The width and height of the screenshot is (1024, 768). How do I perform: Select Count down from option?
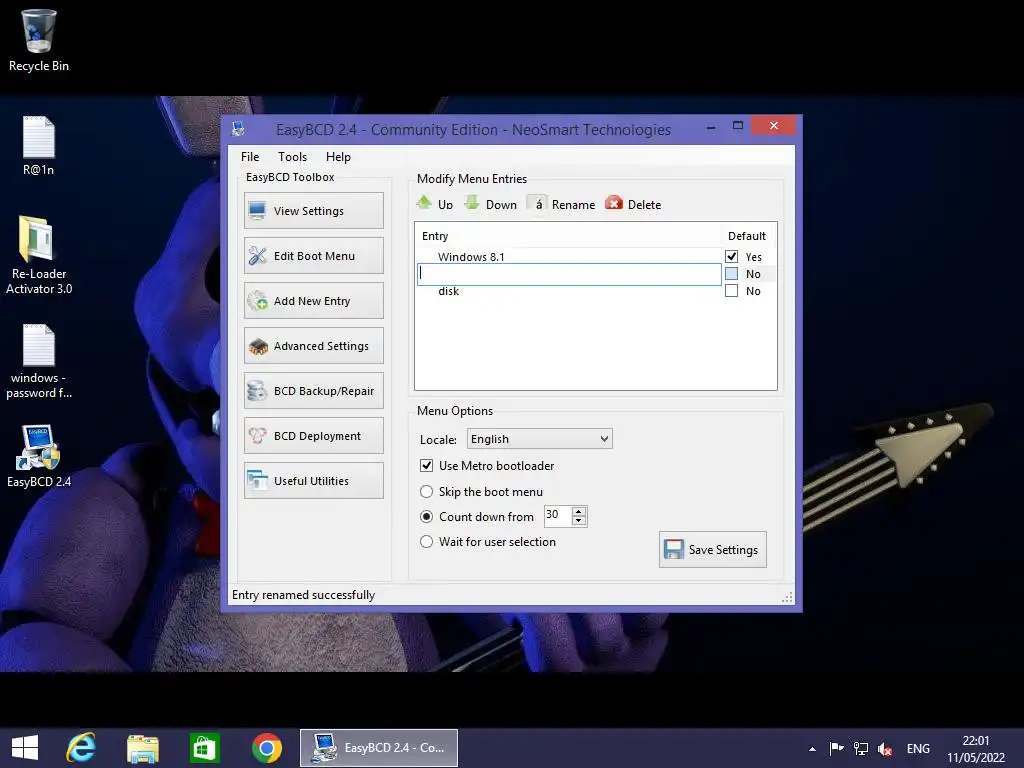click(x=426, y=517)
